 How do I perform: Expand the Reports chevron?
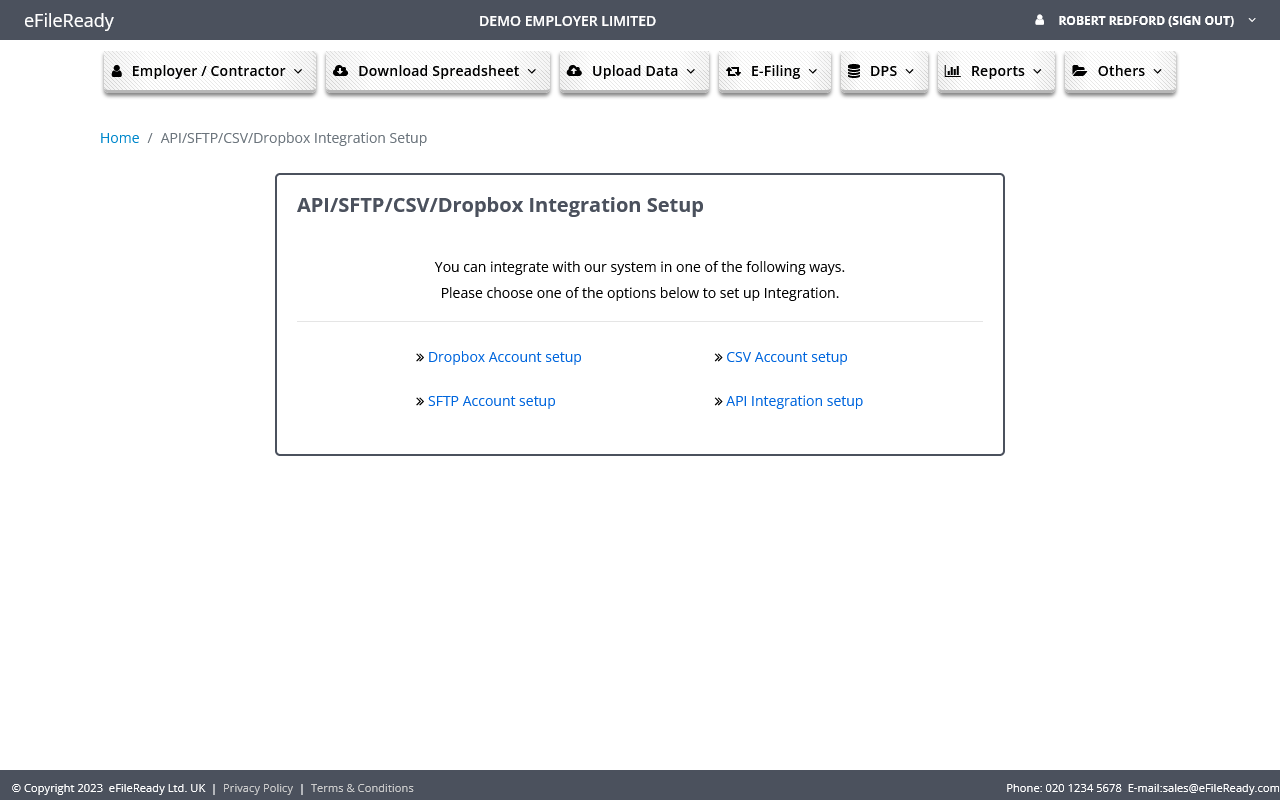pyautogui.click(x=1037, y=71)
